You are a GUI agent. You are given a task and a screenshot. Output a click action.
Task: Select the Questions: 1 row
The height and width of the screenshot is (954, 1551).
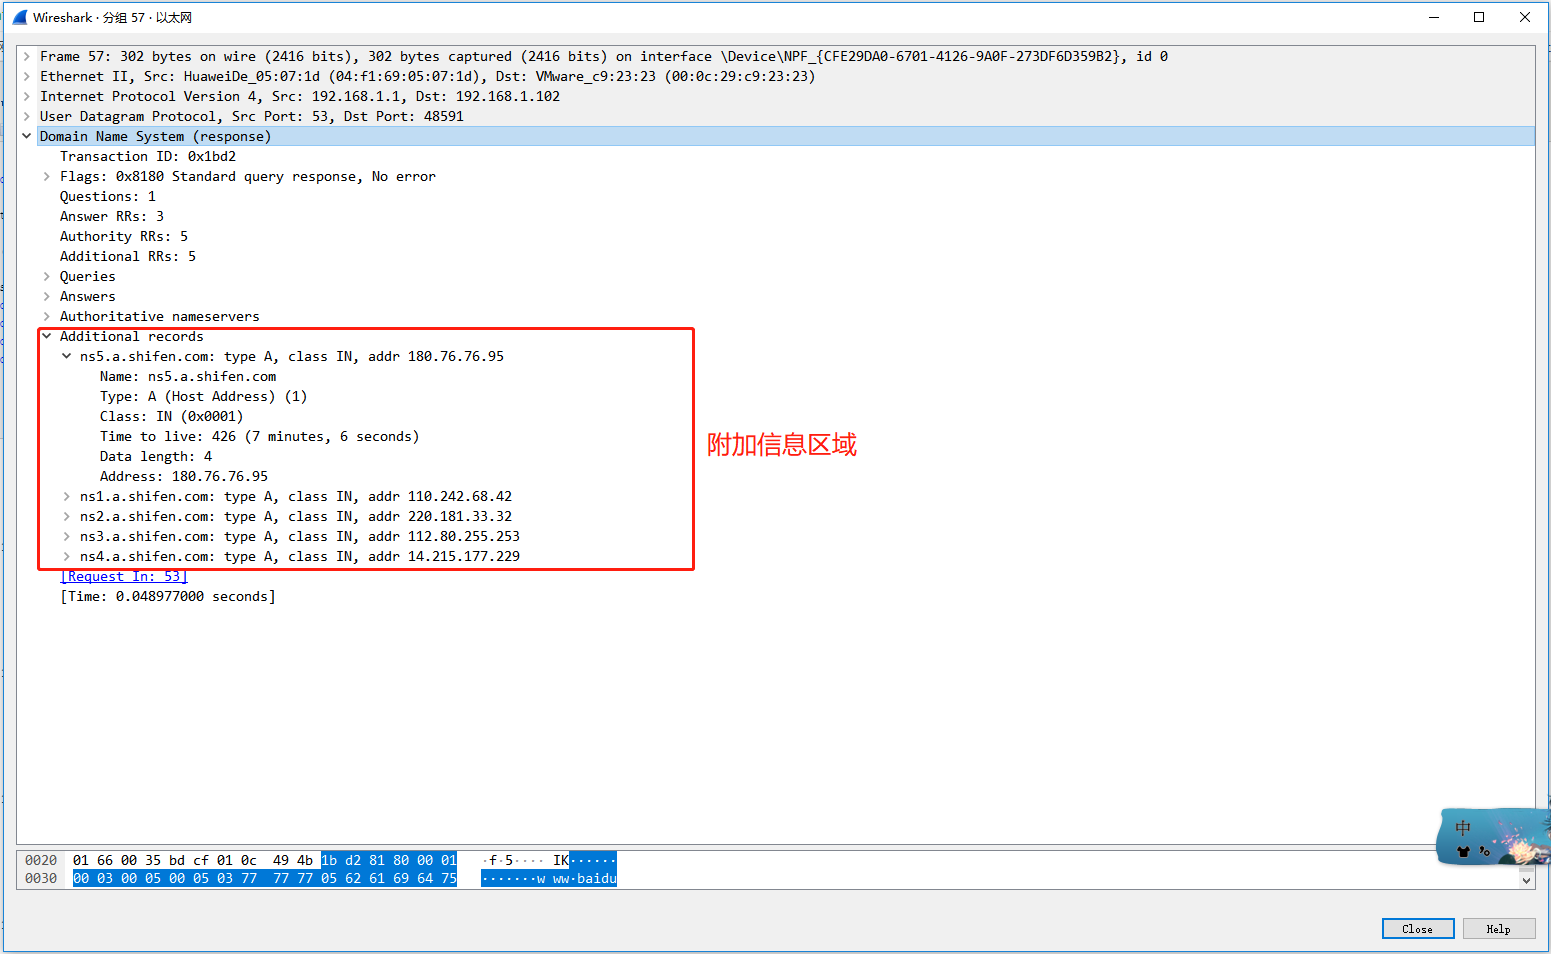pos(108,197)
